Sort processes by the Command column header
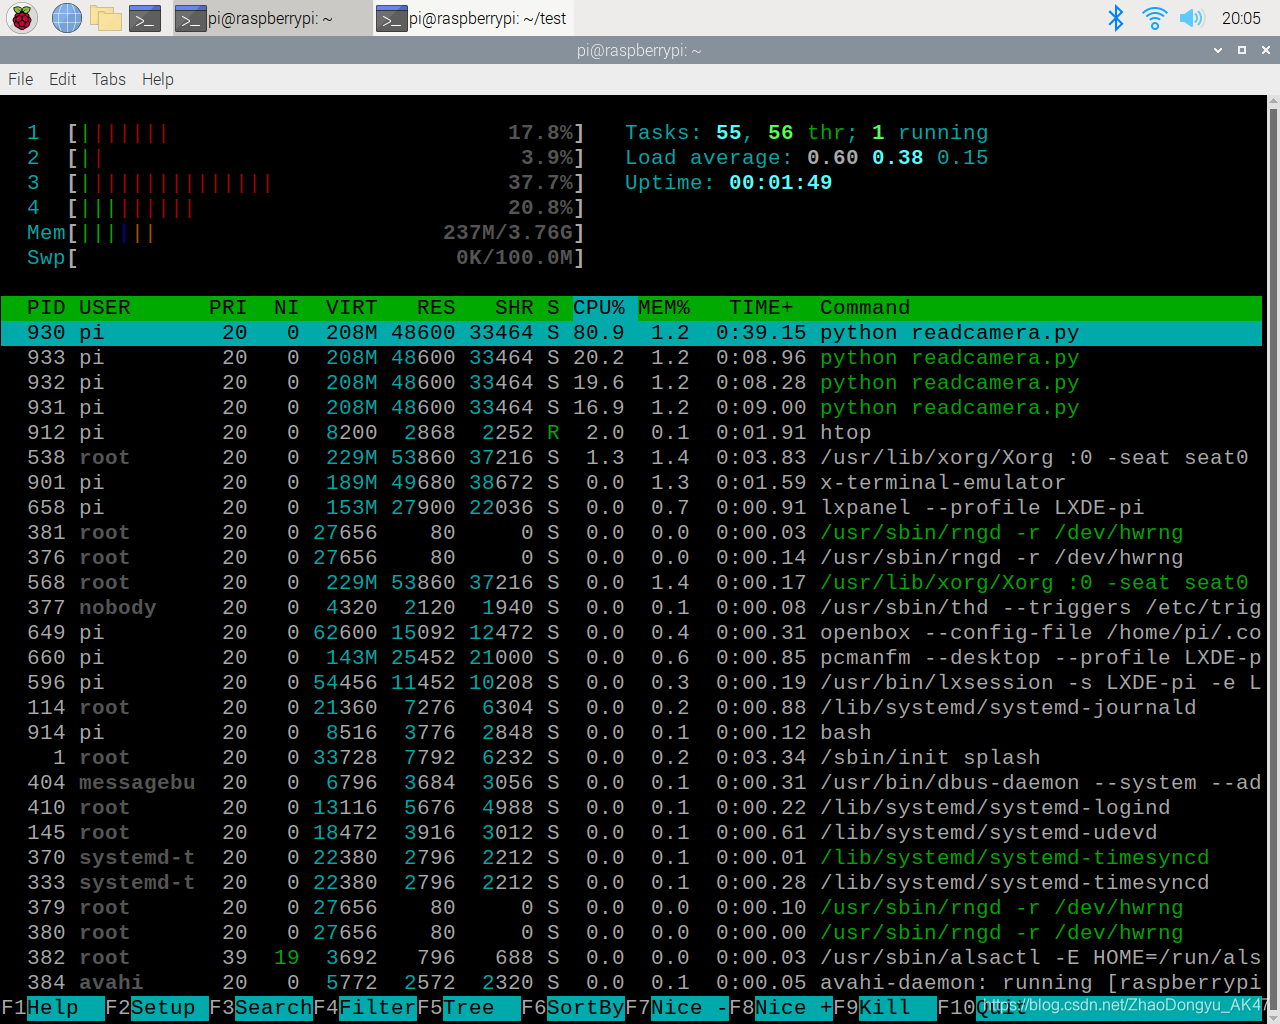The height and width of the screenshot is (1024, 1280). tap(865, 308)
